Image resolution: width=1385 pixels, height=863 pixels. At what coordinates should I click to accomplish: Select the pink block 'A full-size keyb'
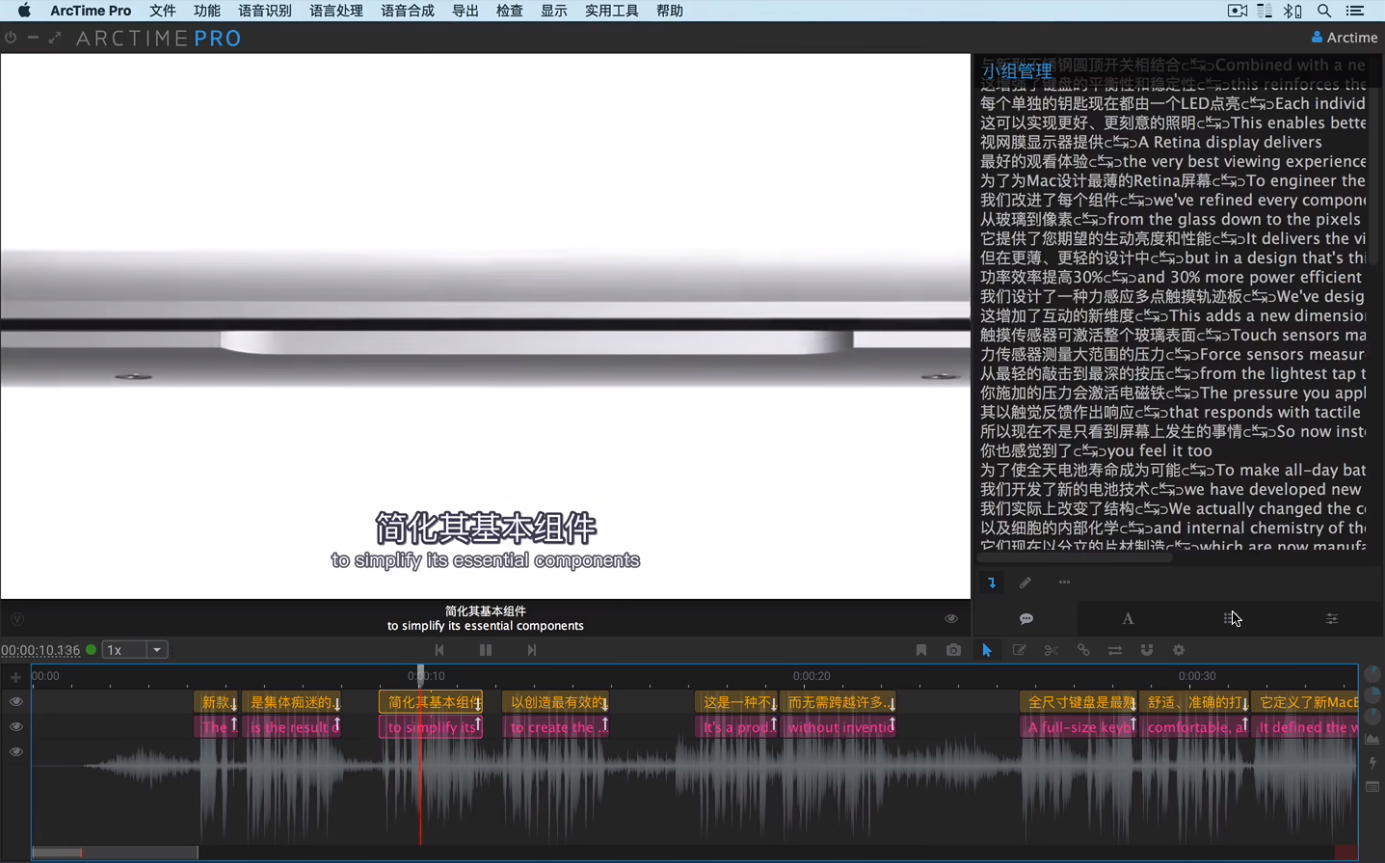tap(1079, 727)
